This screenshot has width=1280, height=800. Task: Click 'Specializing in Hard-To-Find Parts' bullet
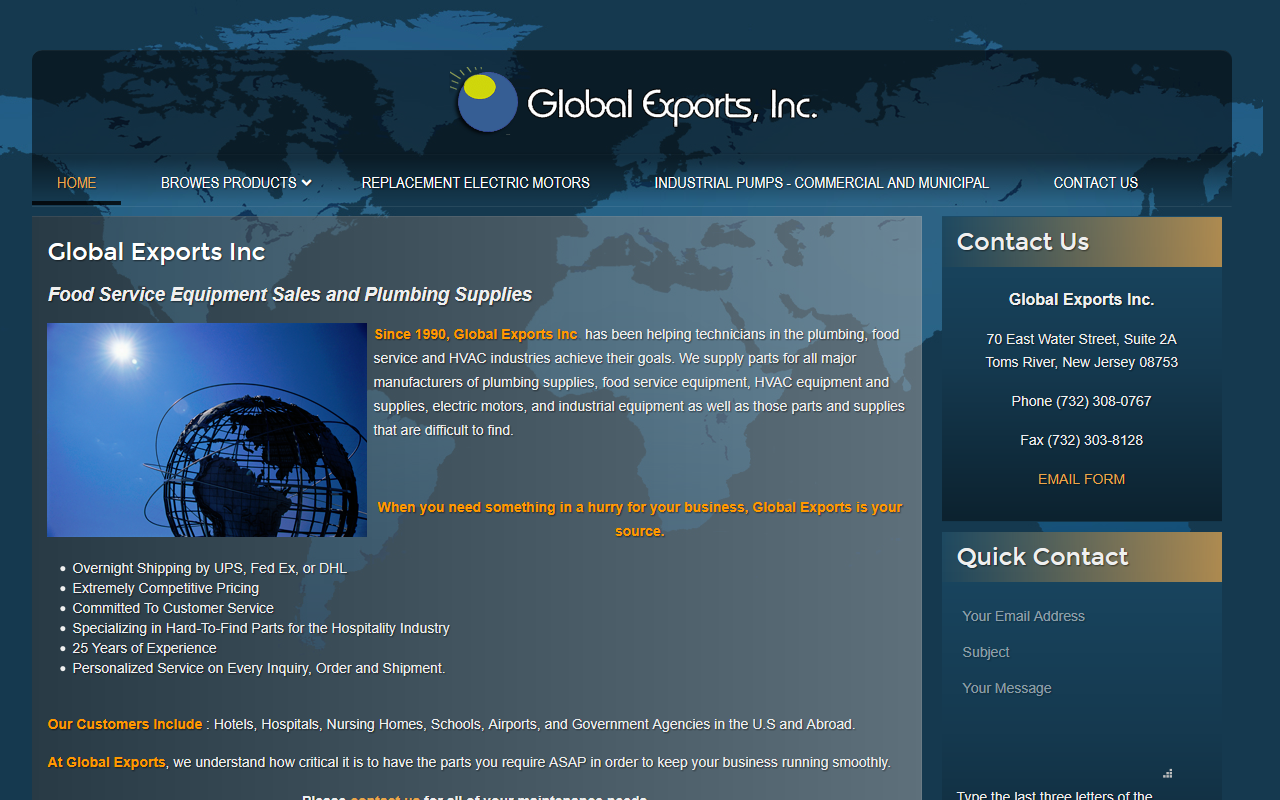pyautogui.click(x=261, y=628)
